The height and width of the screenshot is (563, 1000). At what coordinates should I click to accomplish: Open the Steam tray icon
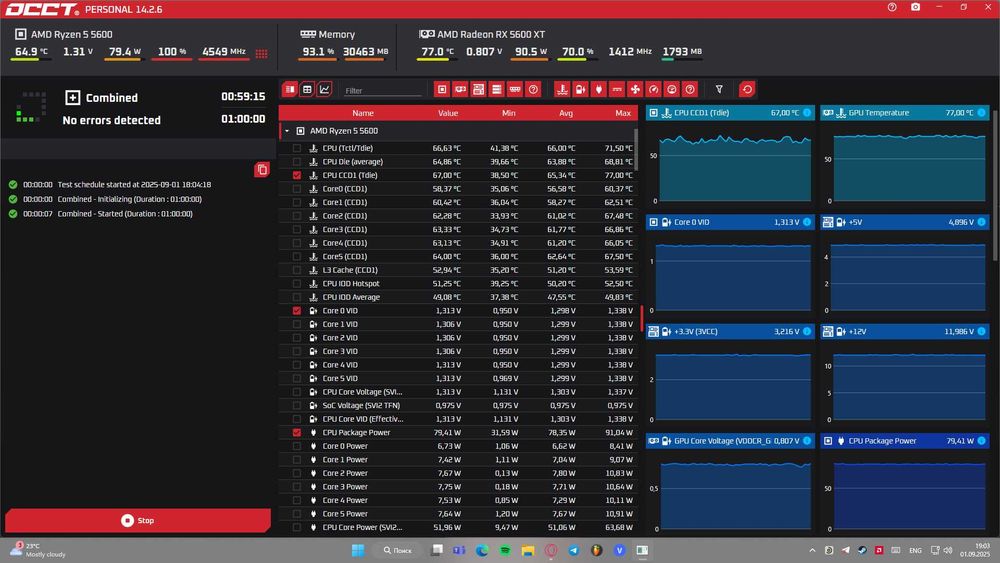click(862, 550)
